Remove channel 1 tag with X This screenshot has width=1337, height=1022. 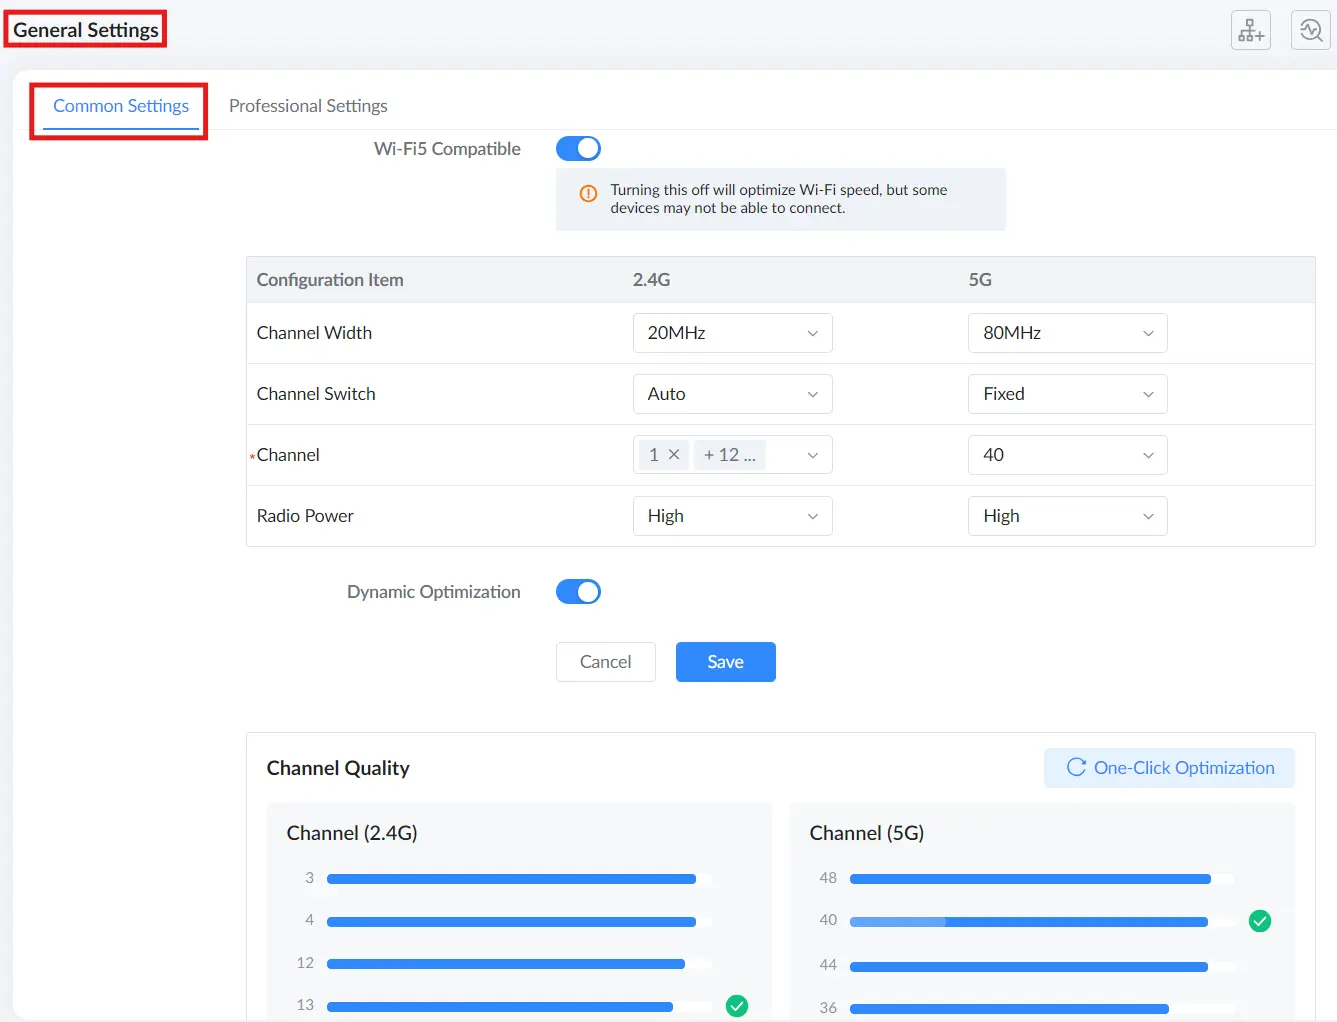point(674,455)
